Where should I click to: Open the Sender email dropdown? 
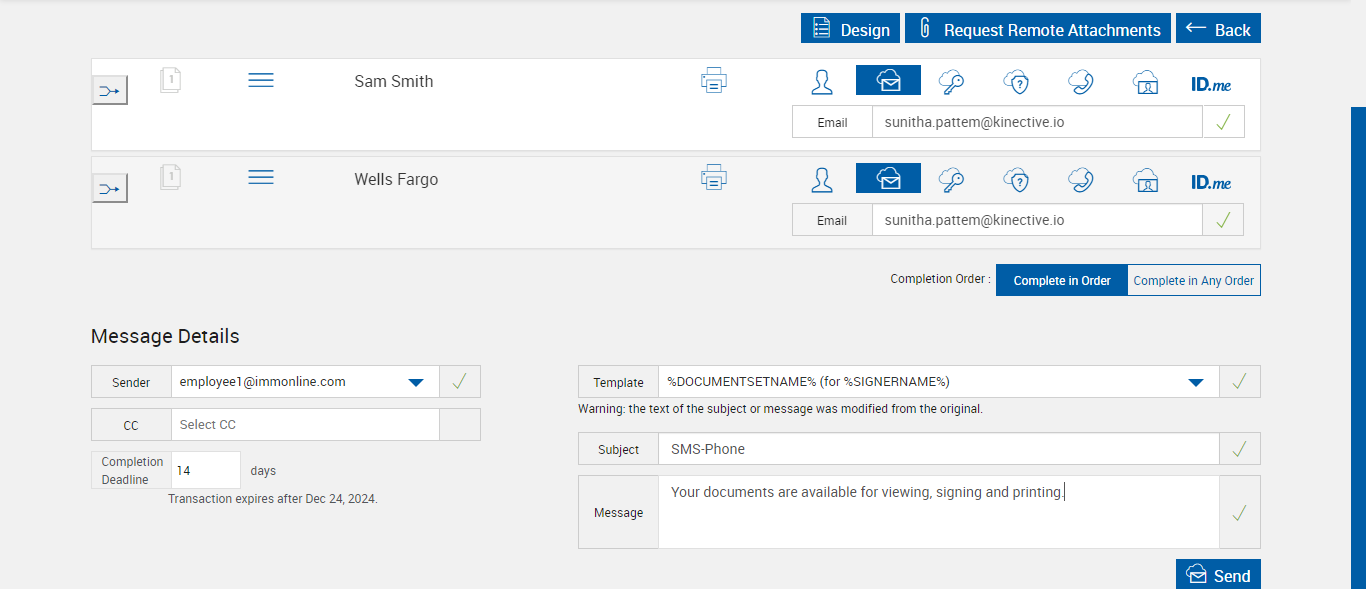(416, 382)
